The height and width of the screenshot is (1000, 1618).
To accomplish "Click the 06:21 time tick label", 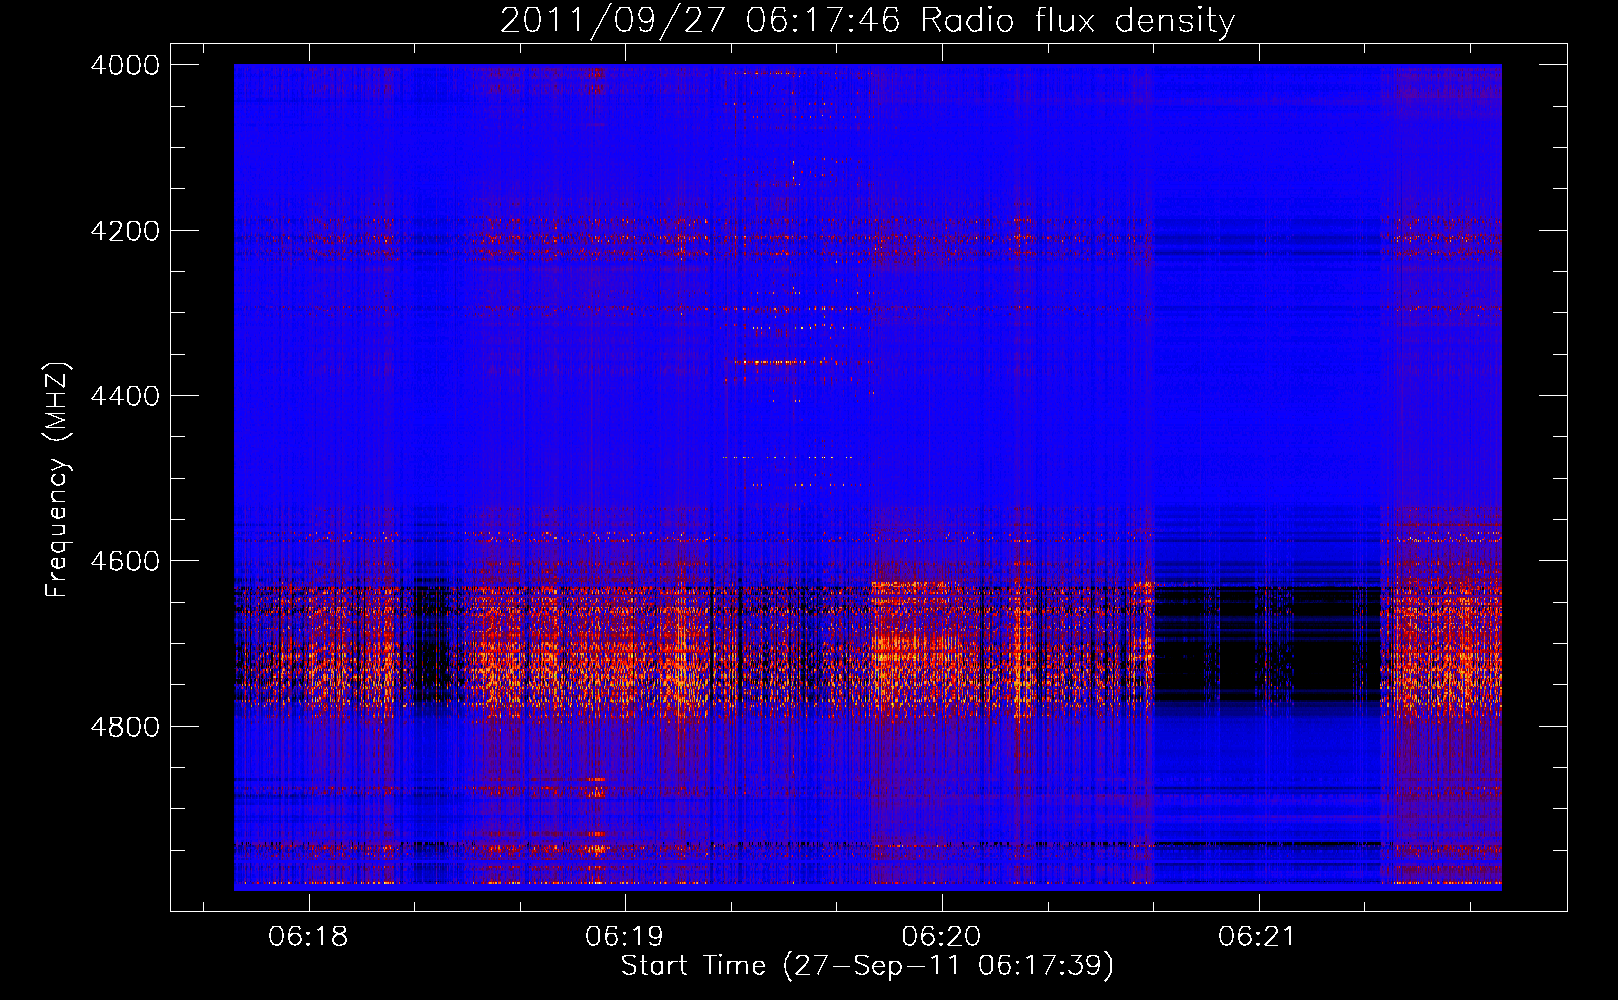I will (1257, 936).
